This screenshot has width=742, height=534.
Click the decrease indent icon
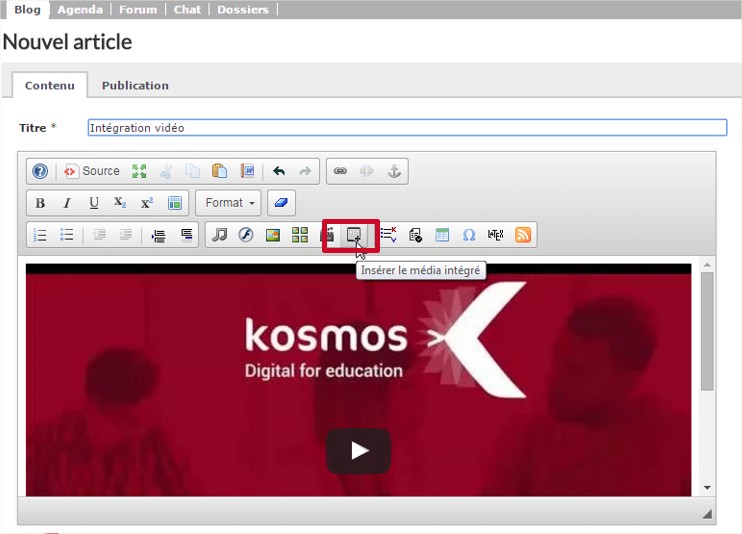99,235
